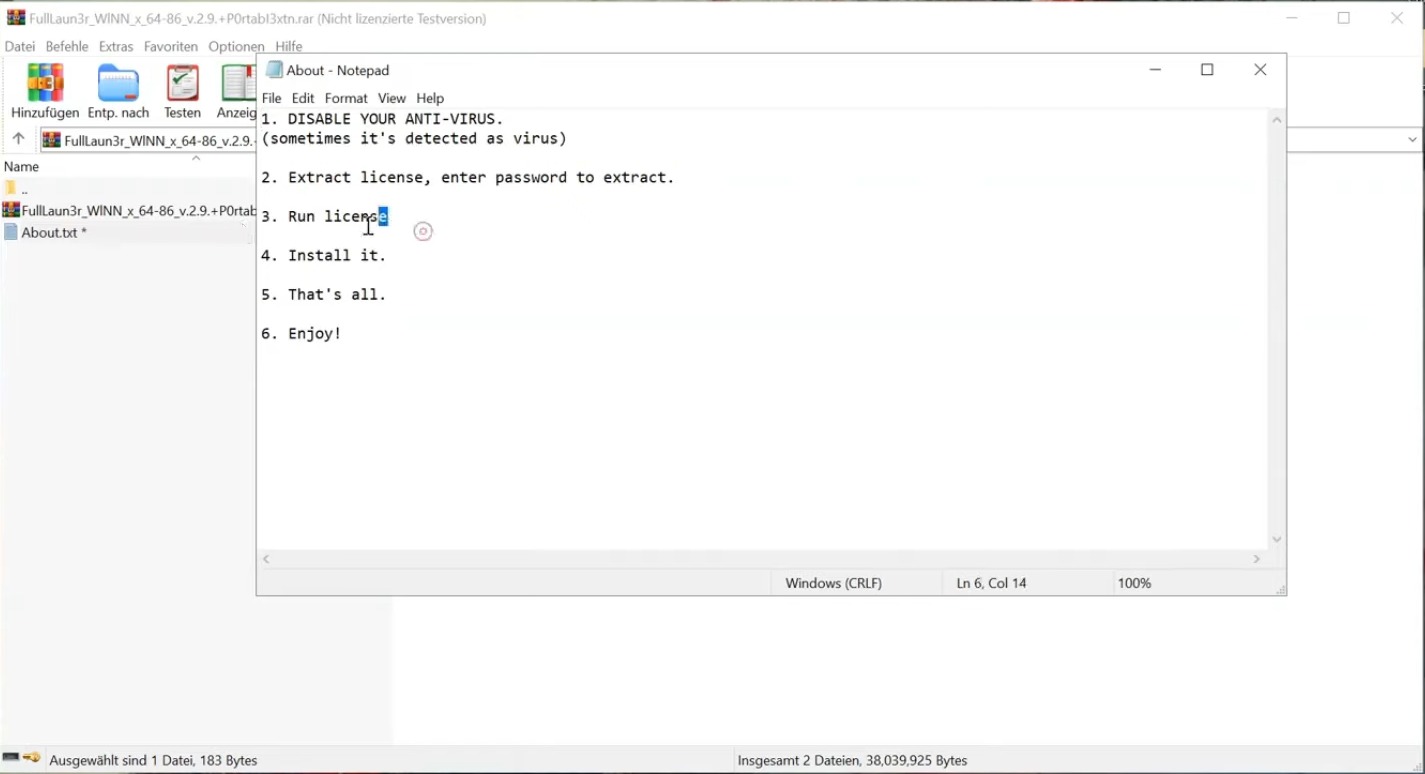Open Notepad Format menu
The image size is (1425, 774).
(x=346, y=98)
